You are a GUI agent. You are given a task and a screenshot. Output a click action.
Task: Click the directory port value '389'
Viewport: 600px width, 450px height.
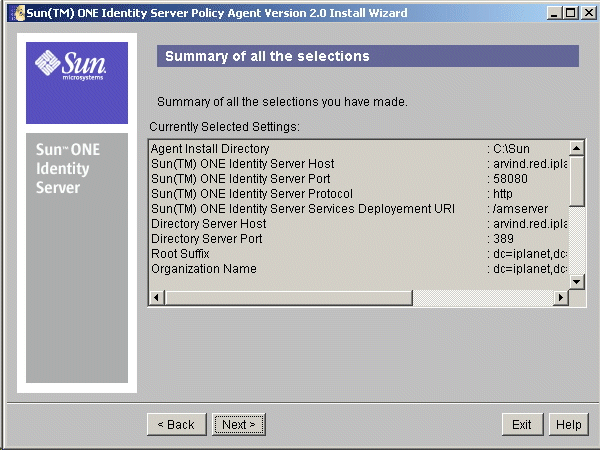(x=504, y=239)
